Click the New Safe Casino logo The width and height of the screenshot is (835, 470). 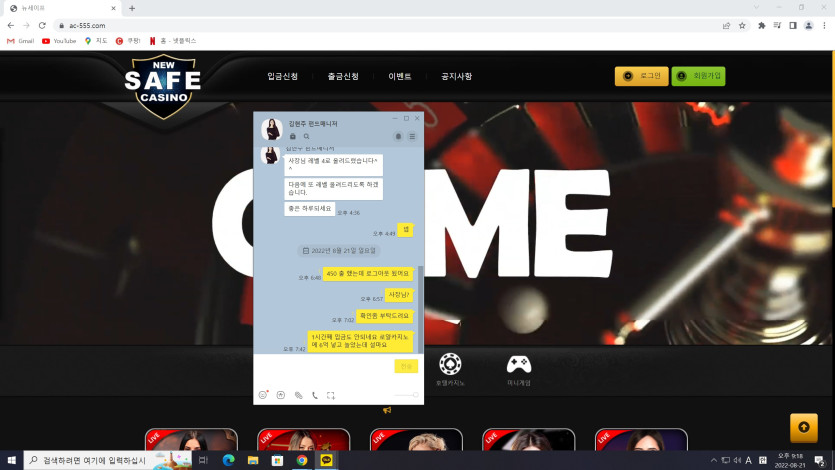point(163,87)
